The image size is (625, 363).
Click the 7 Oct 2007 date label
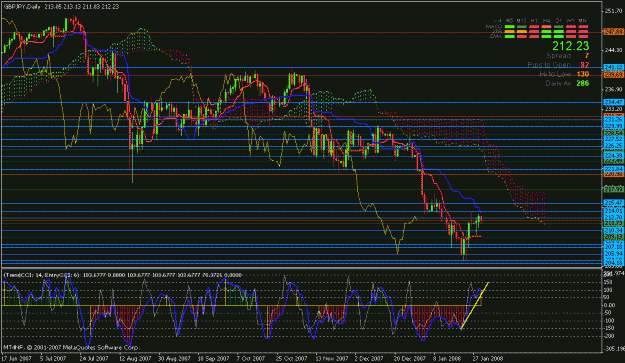click(x=251, y=358)
